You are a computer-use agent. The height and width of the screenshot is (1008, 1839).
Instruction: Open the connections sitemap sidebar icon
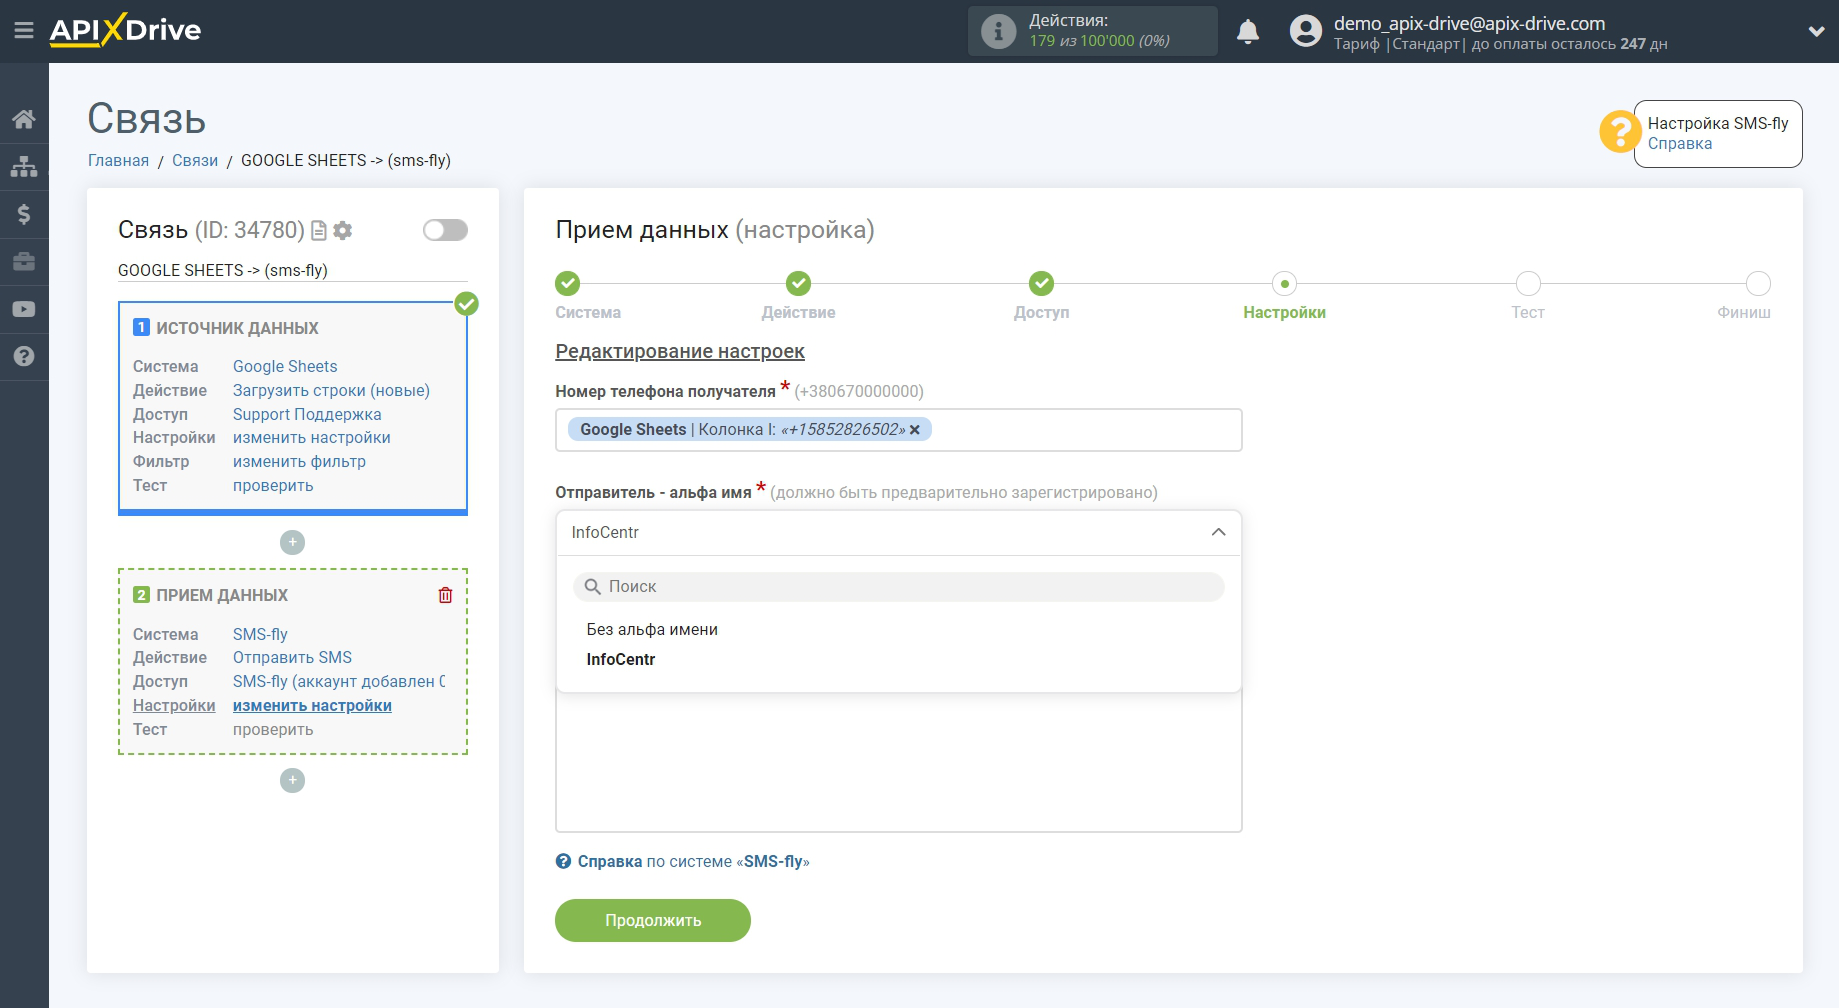point(24,167)
